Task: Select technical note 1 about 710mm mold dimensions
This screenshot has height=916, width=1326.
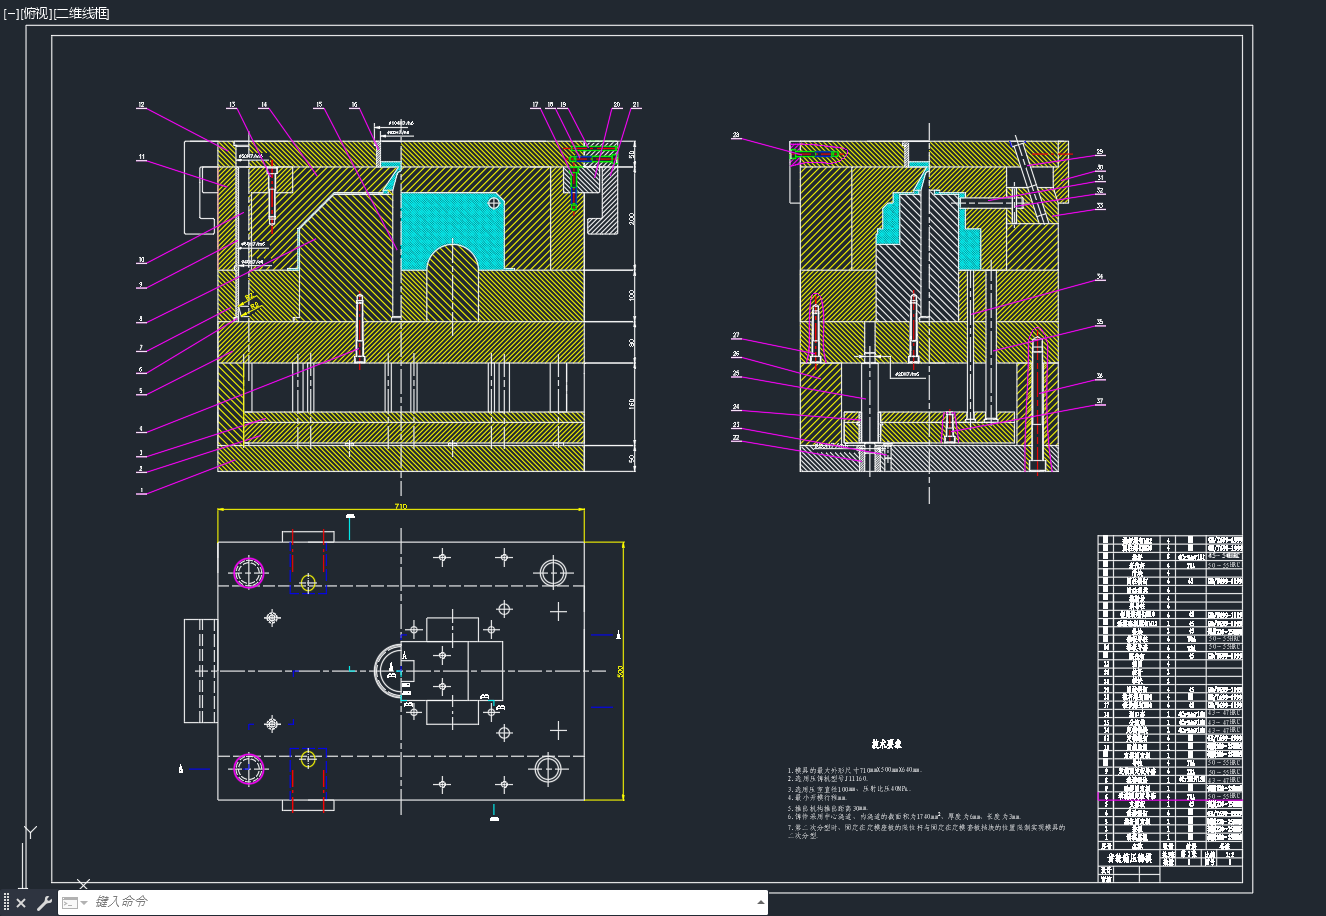Action: 854,770
